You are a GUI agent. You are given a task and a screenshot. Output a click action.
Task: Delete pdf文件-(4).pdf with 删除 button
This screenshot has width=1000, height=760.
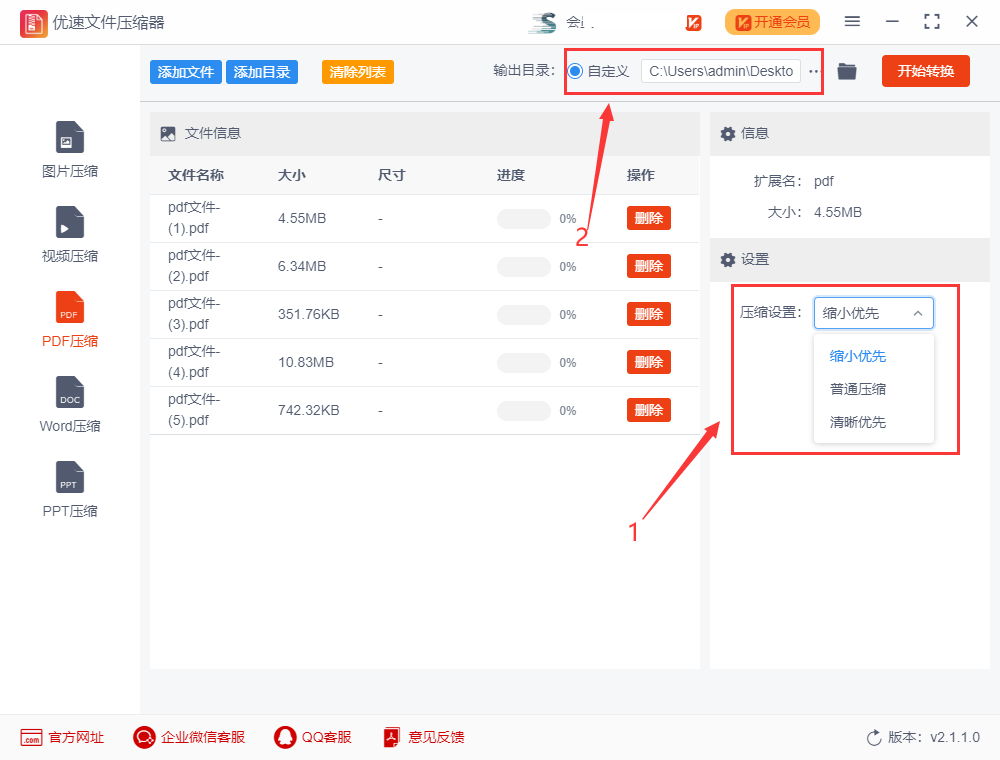649,362
